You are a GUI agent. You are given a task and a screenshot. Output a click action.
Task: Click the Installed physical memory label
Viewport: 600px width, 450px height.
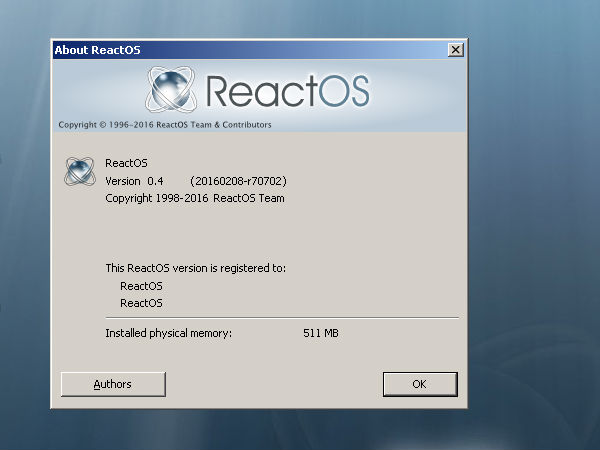(168, 333)
